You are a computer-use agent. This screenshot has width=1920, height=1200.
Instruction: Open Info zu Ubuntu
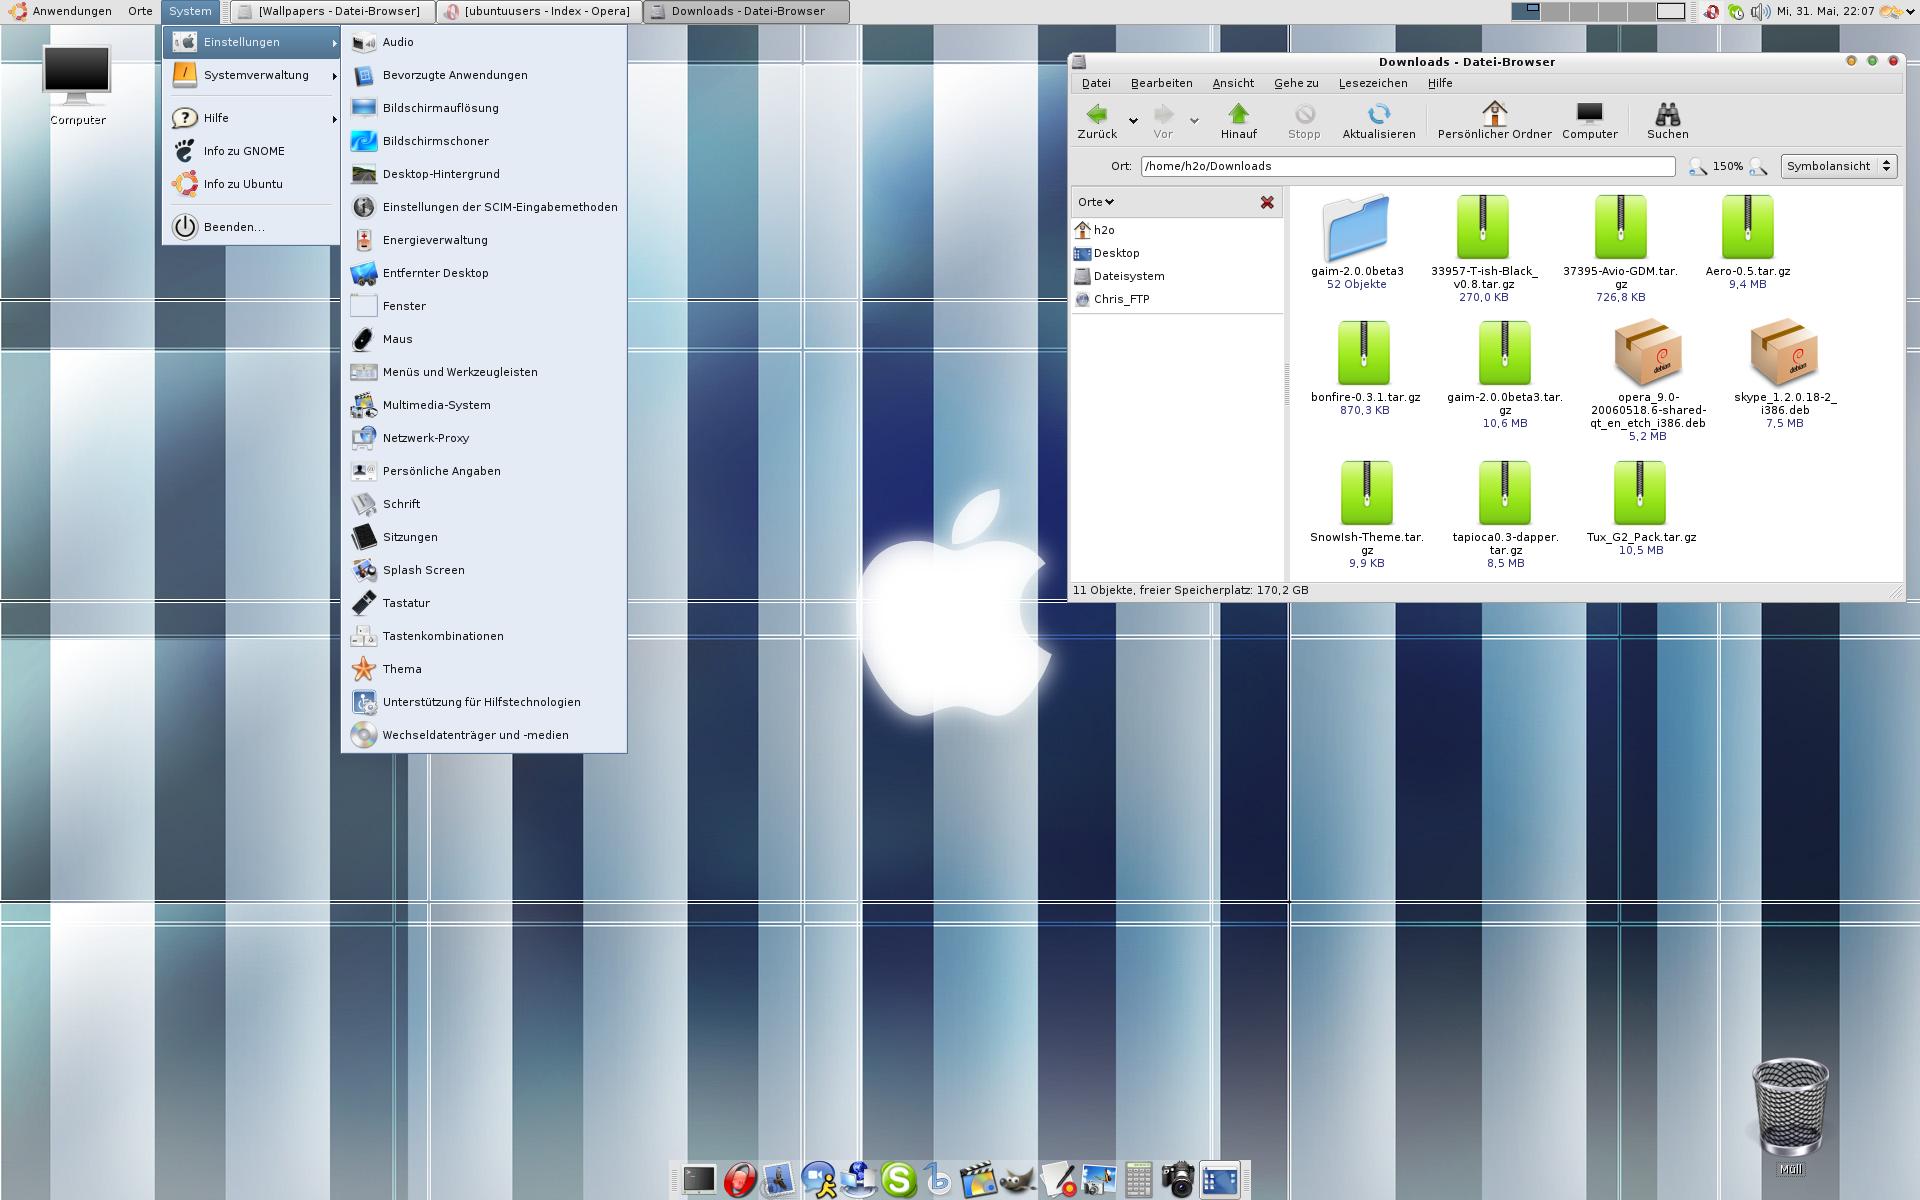click(252, 184)
